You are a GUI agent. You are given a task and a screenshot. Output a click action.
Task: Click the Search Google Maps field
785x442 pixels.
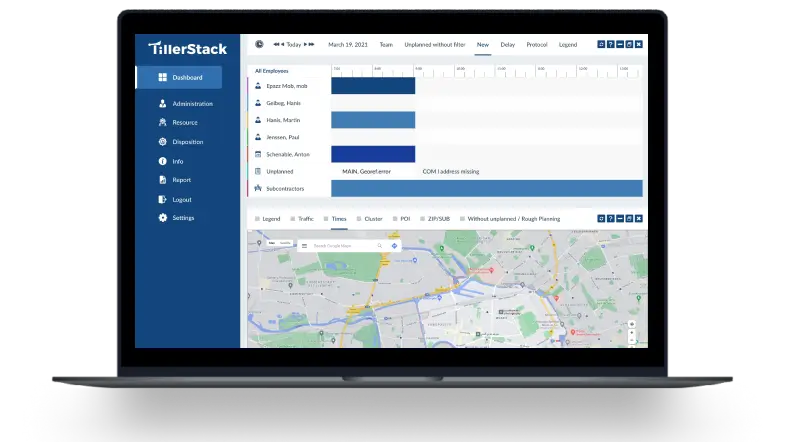(x=340, y=245)
